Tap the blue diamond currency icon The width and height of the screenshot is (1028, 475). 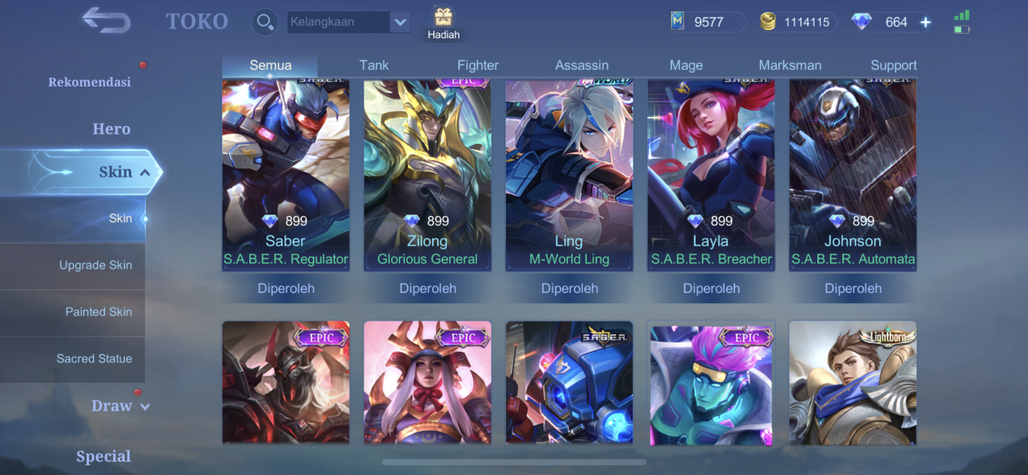861,22
